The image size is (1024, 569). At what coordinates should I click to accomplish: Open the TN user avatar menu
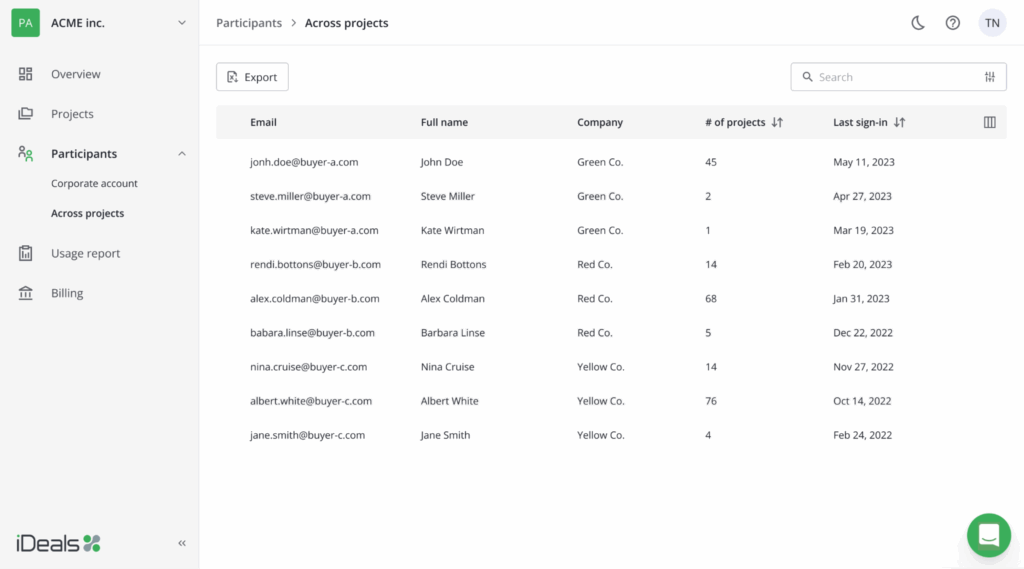[991, 23]
